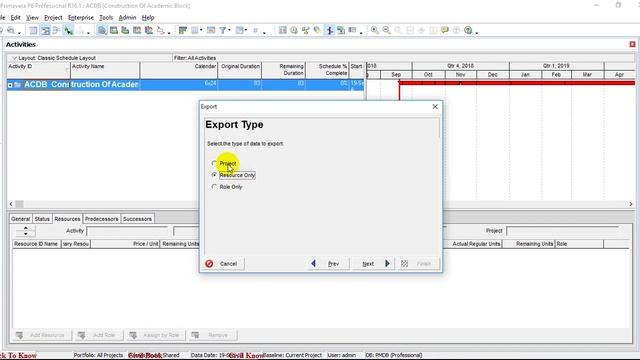Switch to the Status tab

(42, 219)
